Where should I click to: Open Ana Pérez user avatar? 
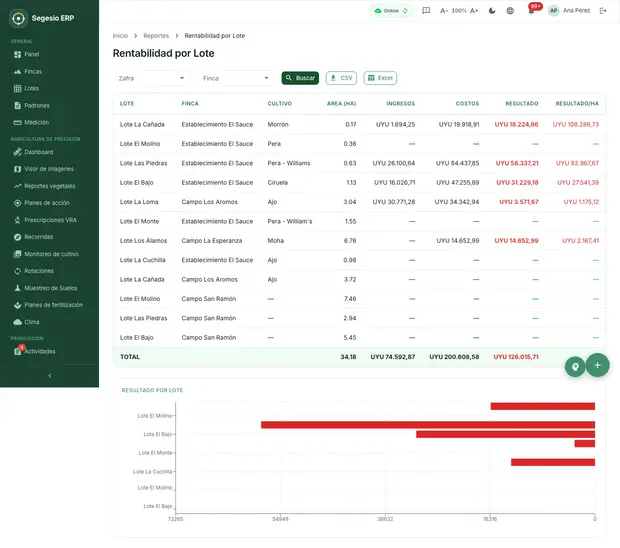(x=554, y=11)
